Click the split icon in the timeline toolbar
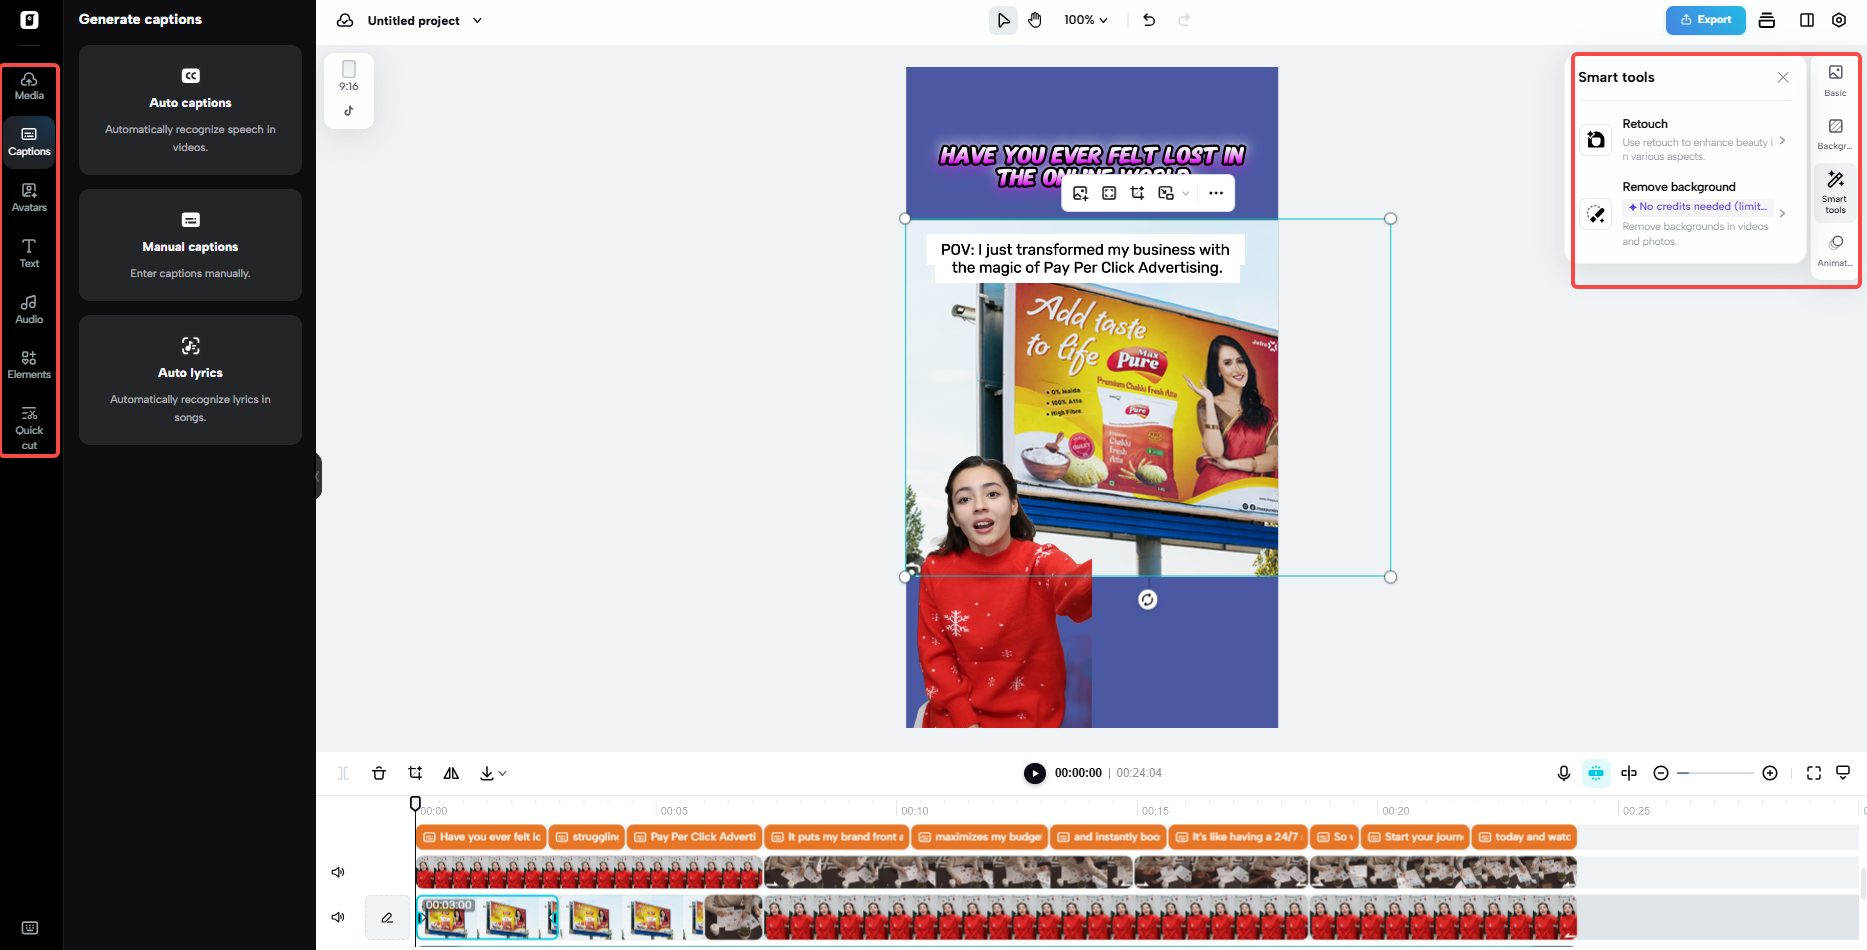 tap(343, 773)
